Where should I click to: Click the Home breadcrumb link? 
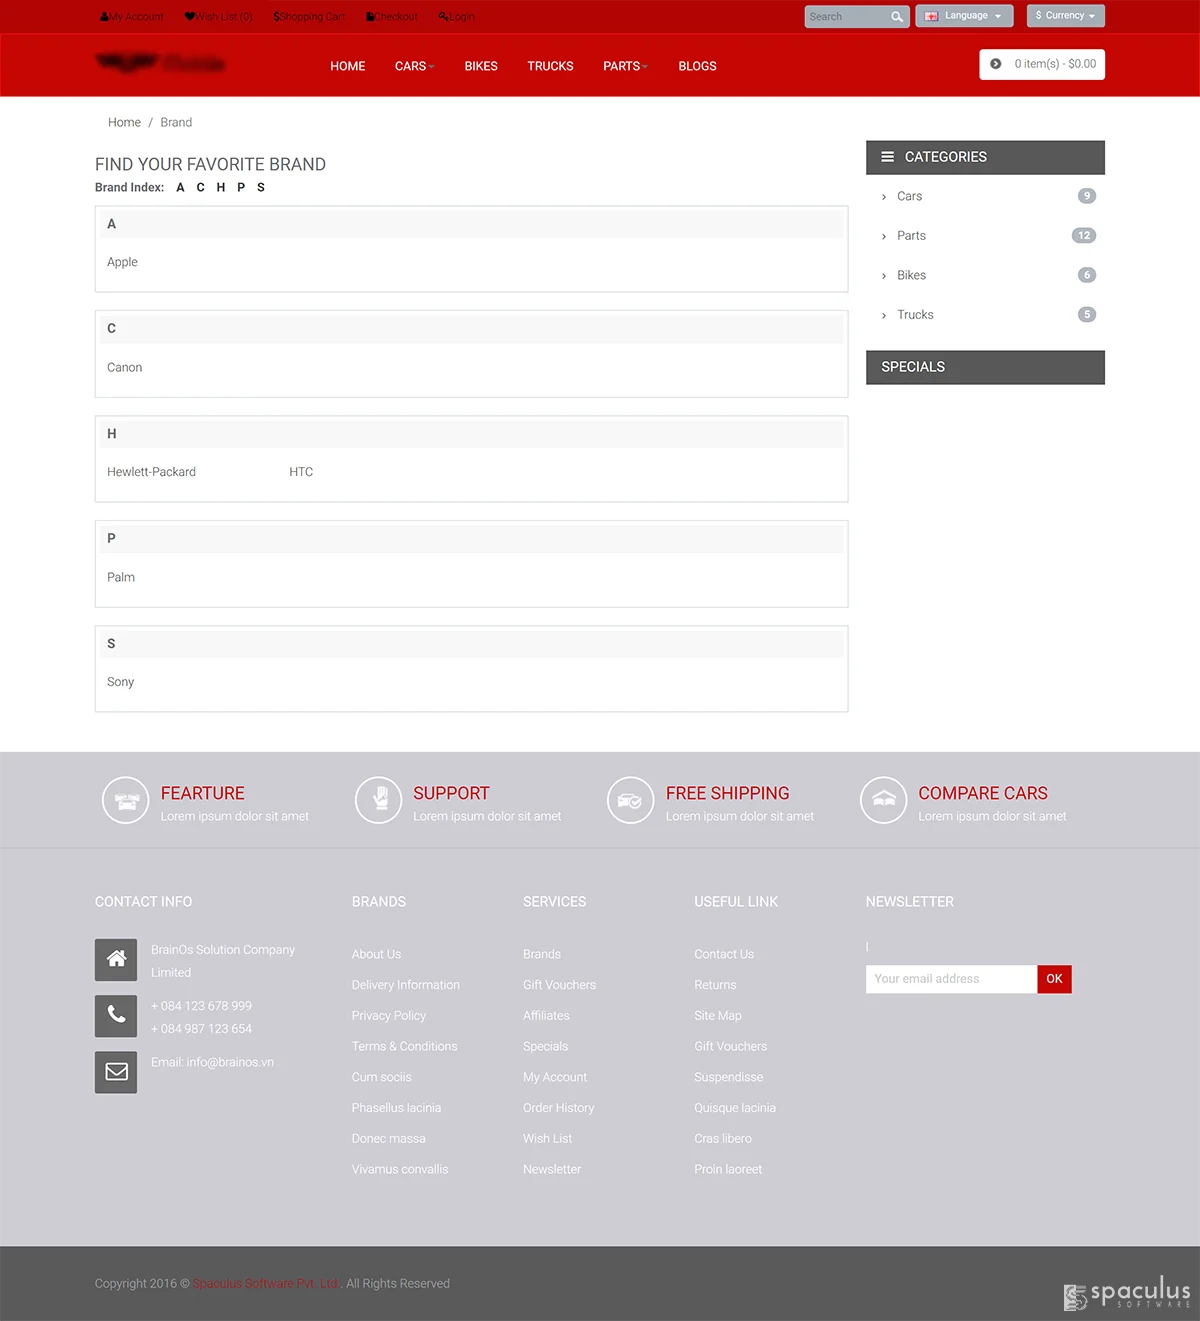pos(124,122)
